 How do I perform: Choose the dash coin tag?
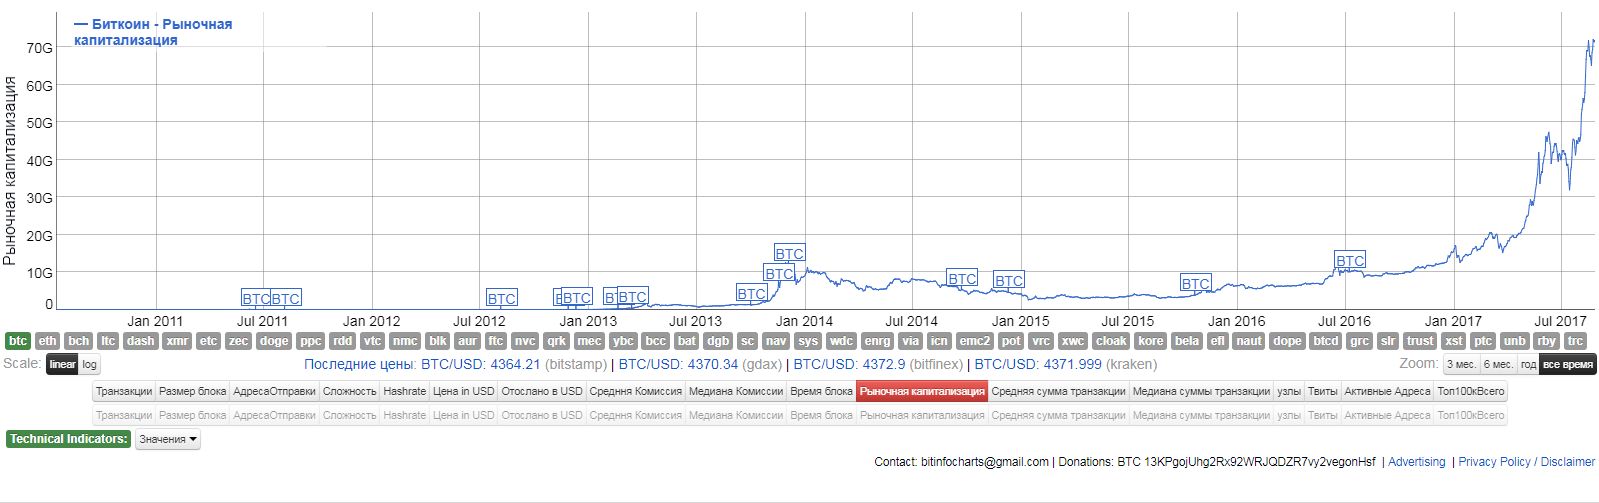[x=140, y=341]
